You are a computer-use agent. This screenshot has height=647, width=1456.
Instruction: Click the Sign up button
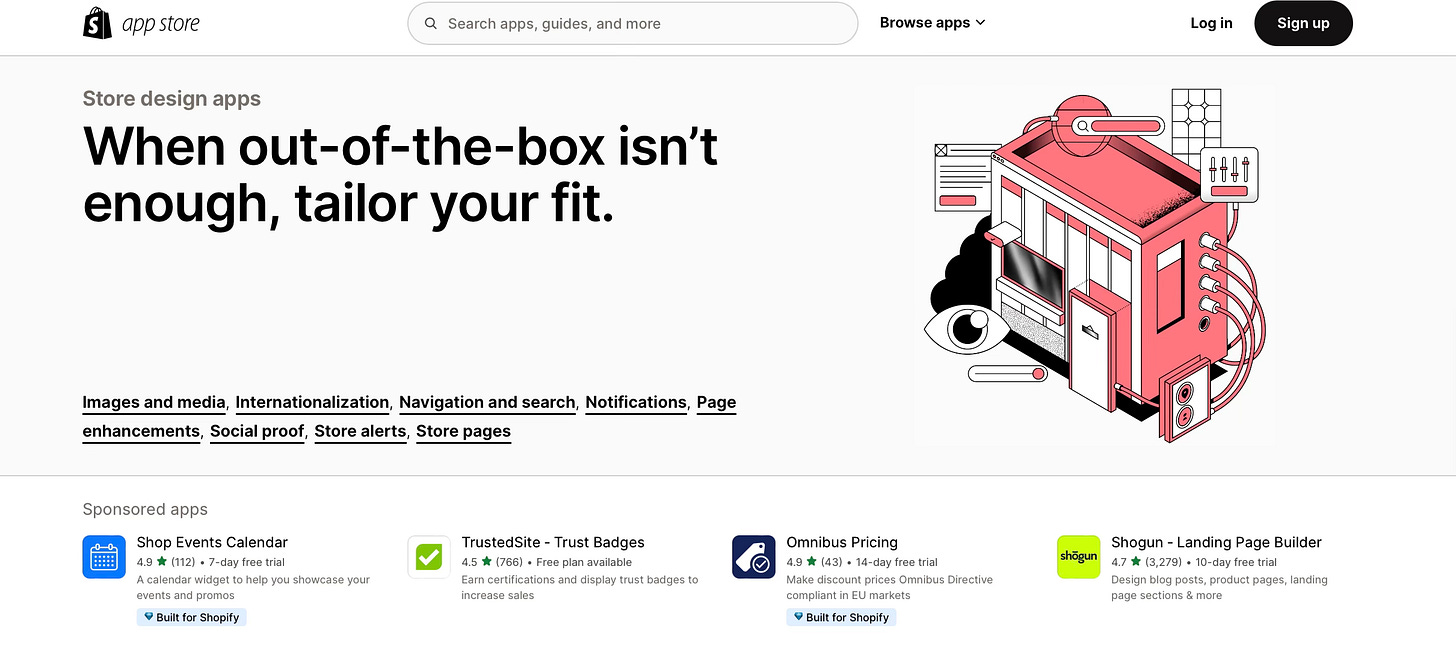coord(1303,23)
